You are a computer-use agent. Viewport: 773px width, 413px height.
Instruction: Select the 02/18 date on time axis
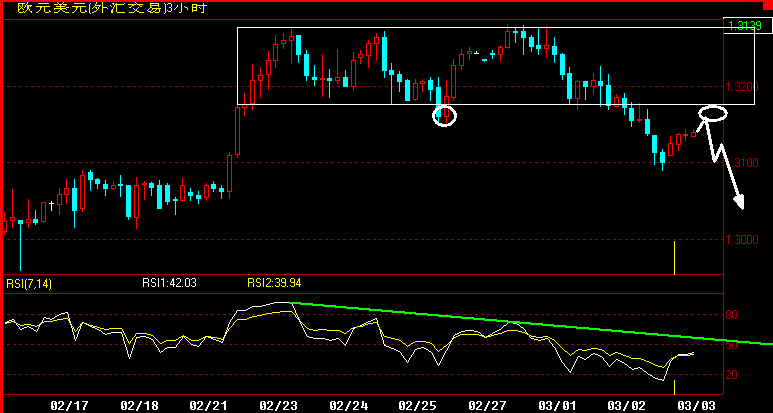tap(140, 406)
